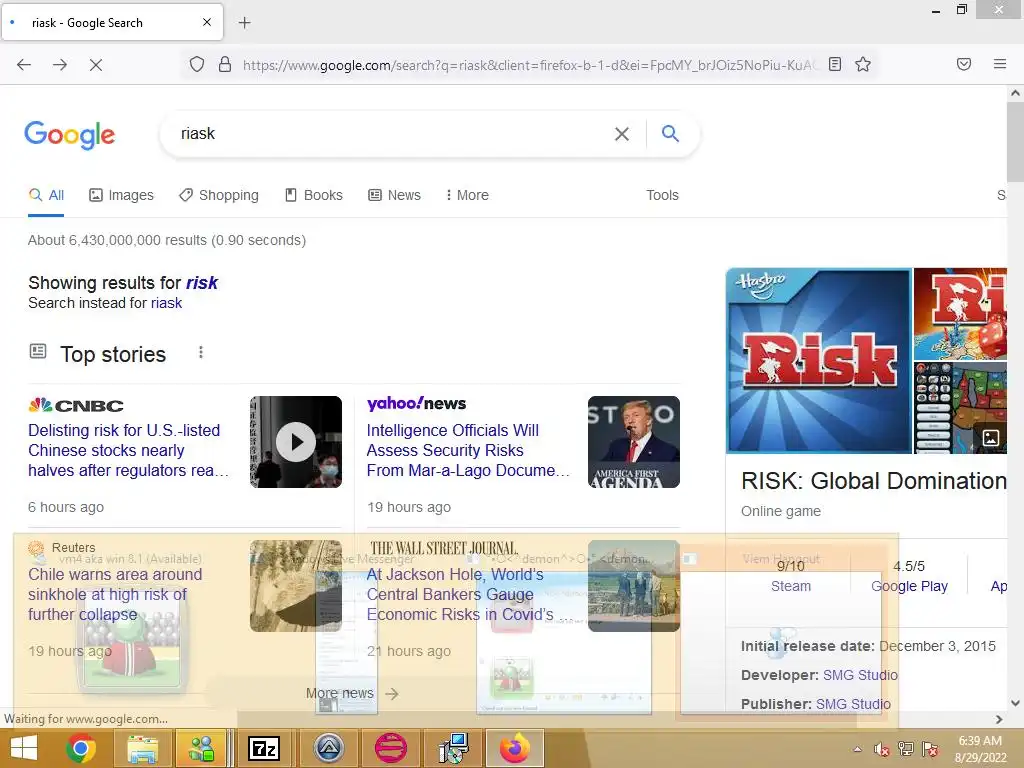Go forward with the browser forward arrow

coord(60,64)
